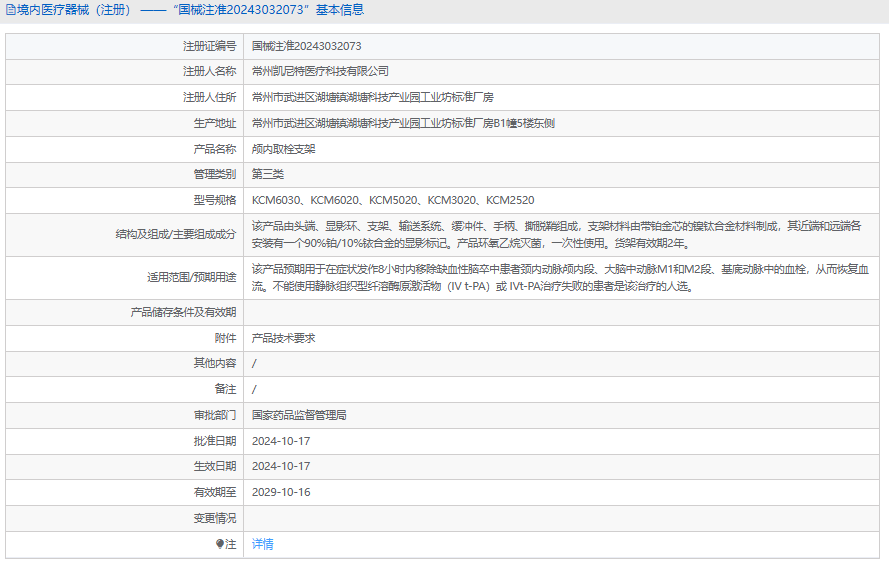The height and width of the screenshot is (564, 889).
Task: Click the 注册证编号 label cell
Action: [125, 46]
